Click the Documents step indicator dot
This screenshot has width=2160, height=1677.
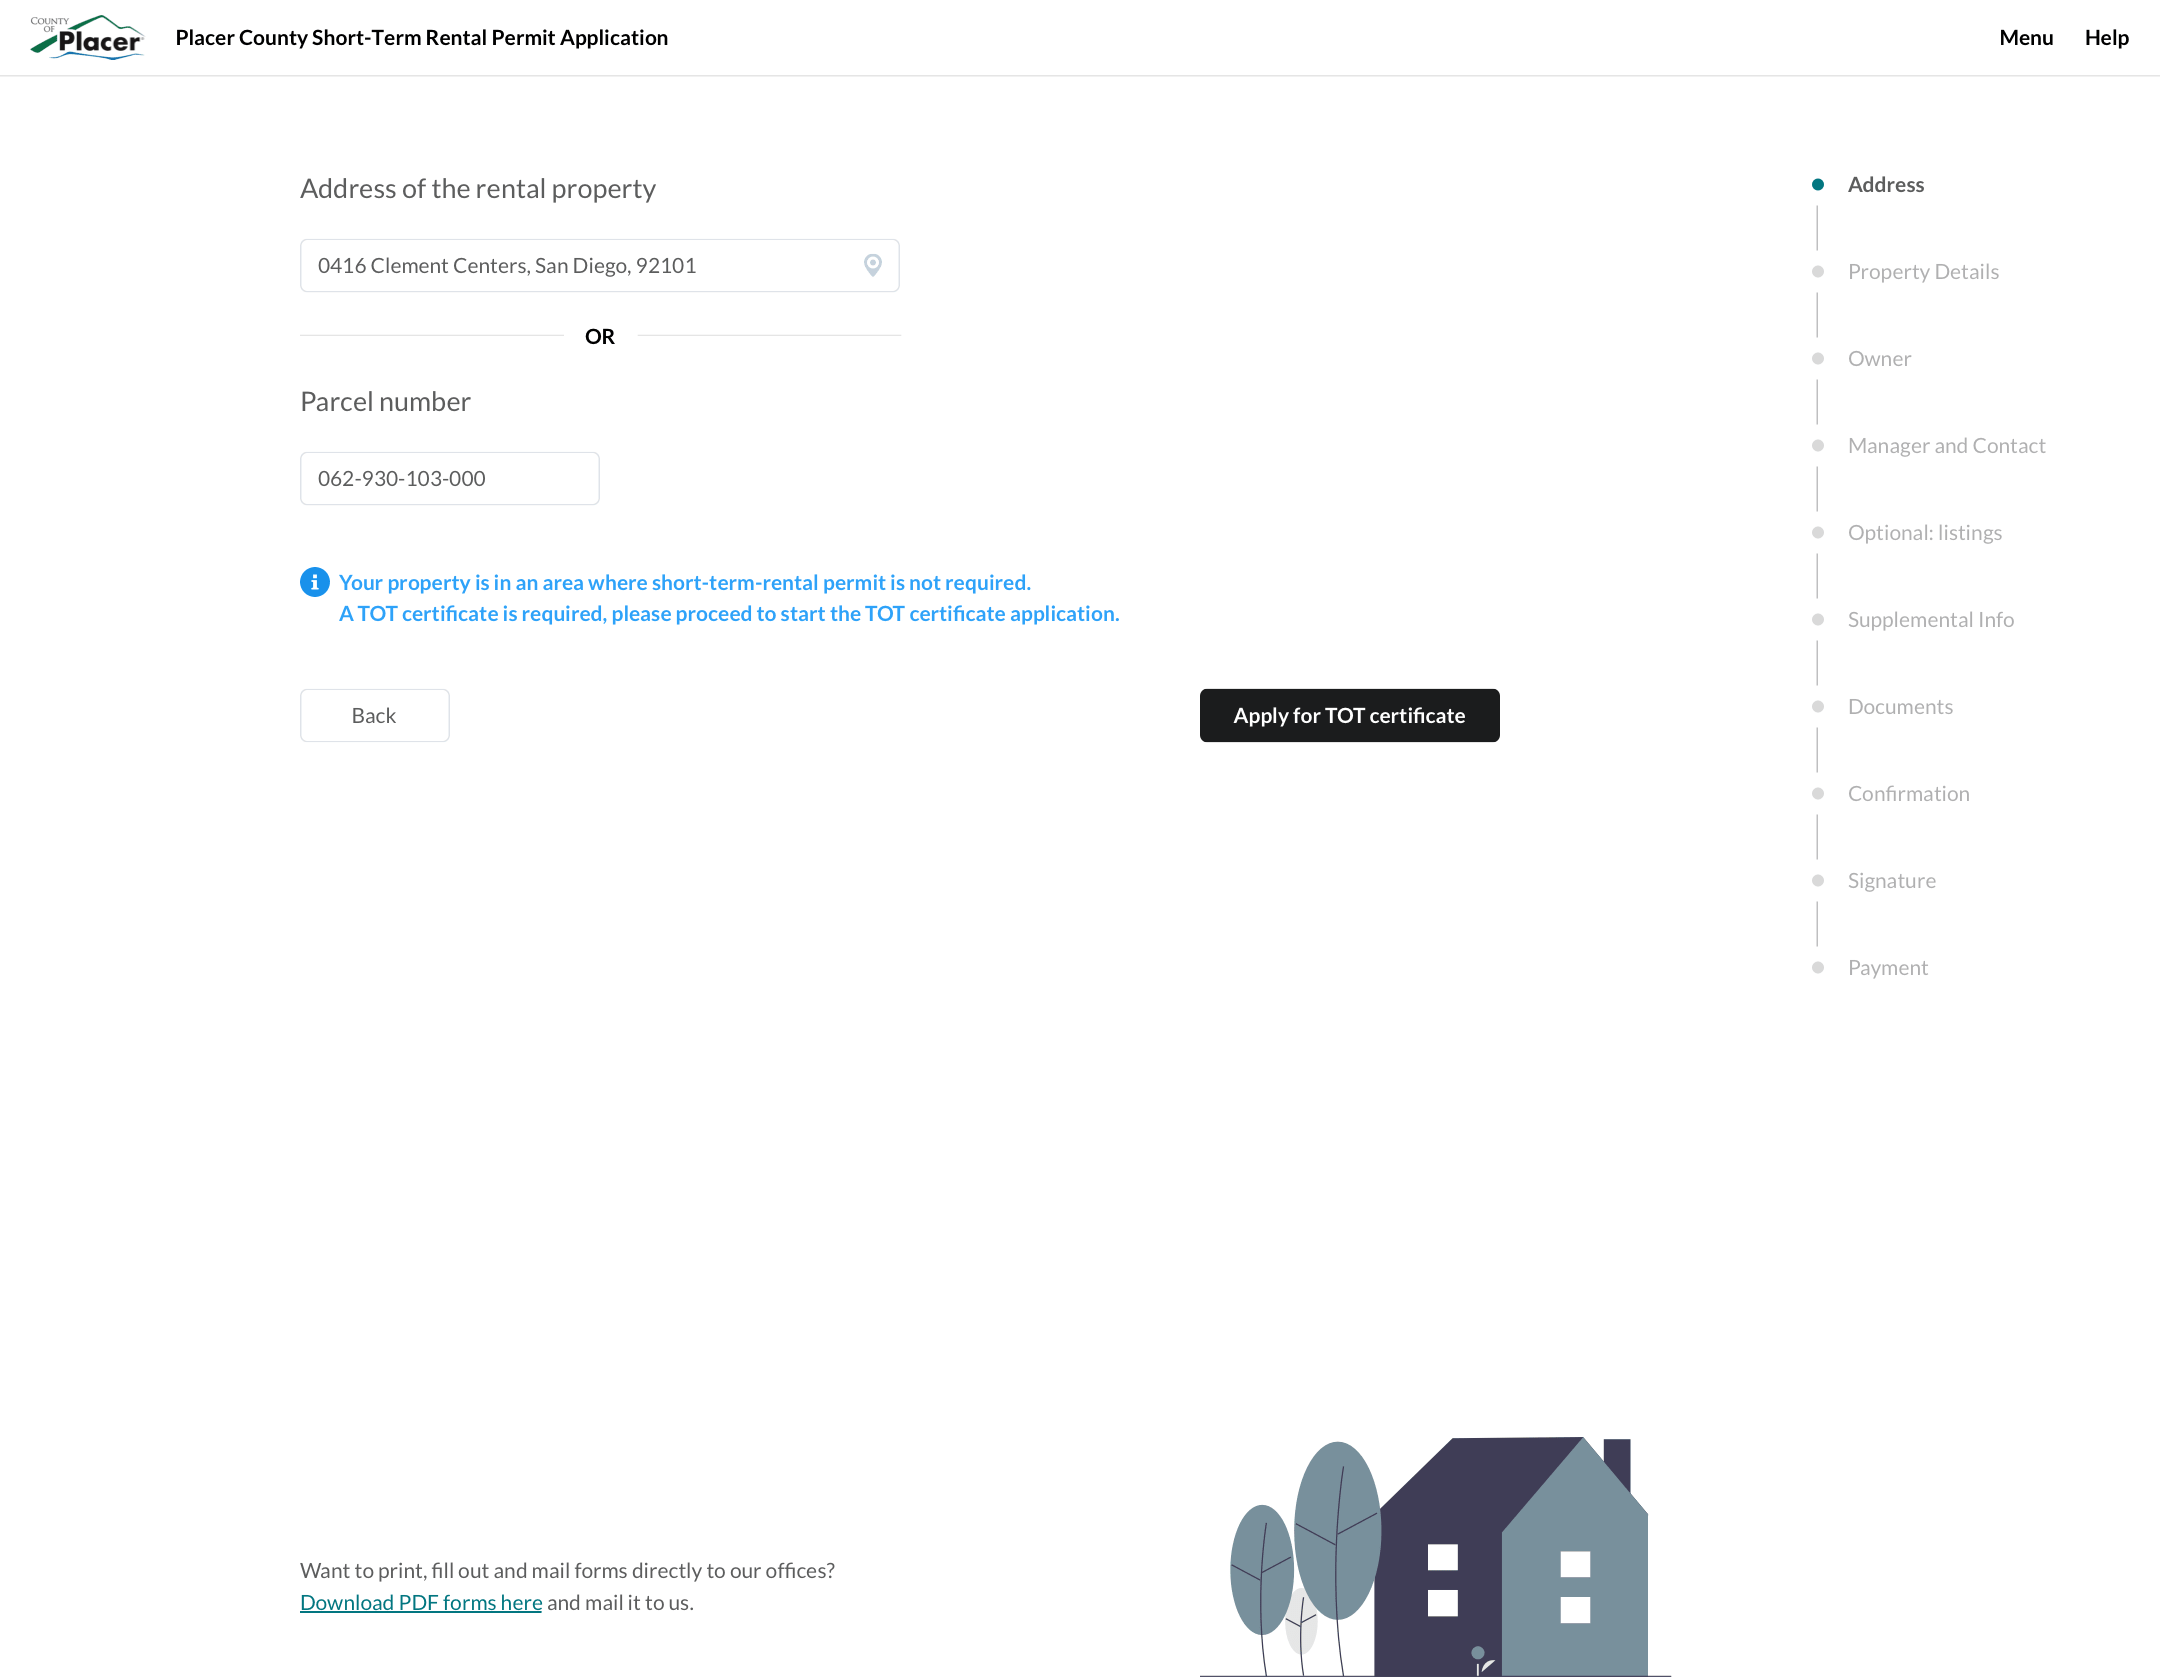point(1817,706)
